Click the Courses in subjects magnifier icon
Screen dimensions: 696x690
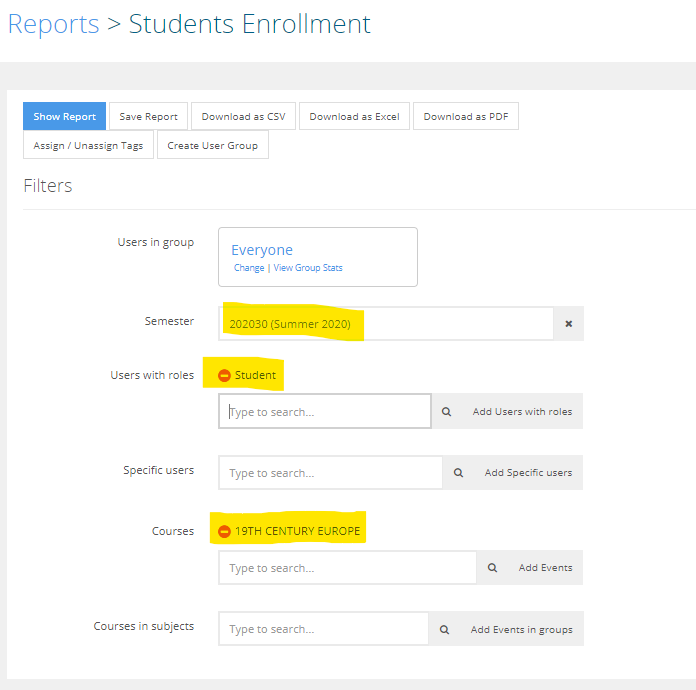(x=444, y=630)
